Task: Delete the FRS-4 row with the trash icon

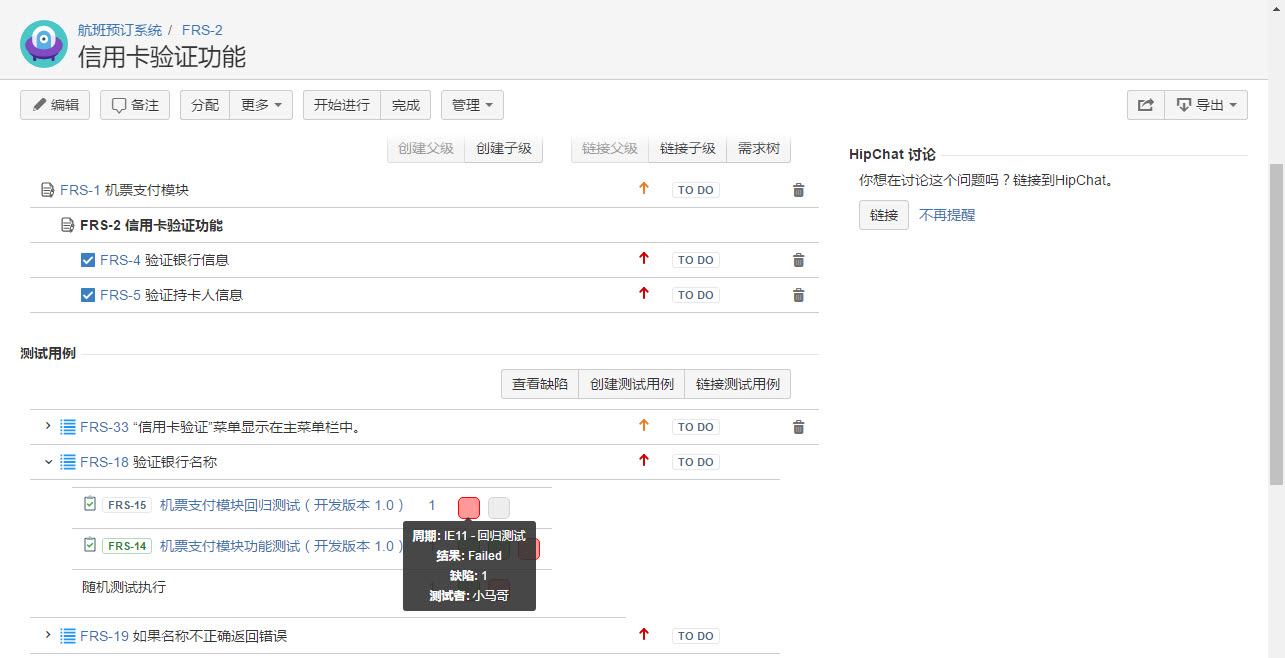Action: click(798, 260)
